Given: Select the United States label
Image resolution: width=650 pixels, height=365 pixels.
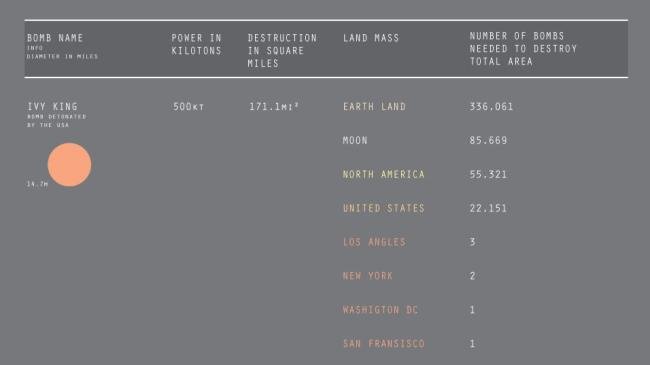Looking at the screenshot, I should pyautogui.click(x=384, y=208).
